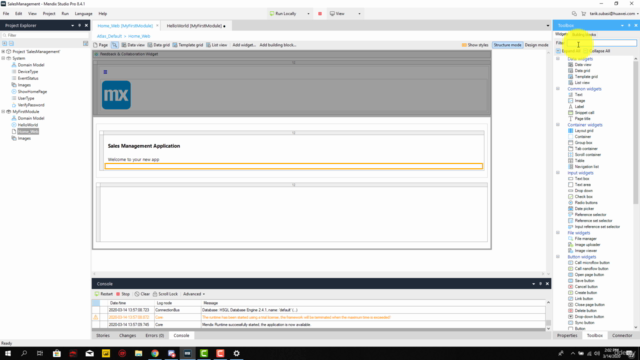
Task: Click Add widget... button
Action: click(244, 45)
